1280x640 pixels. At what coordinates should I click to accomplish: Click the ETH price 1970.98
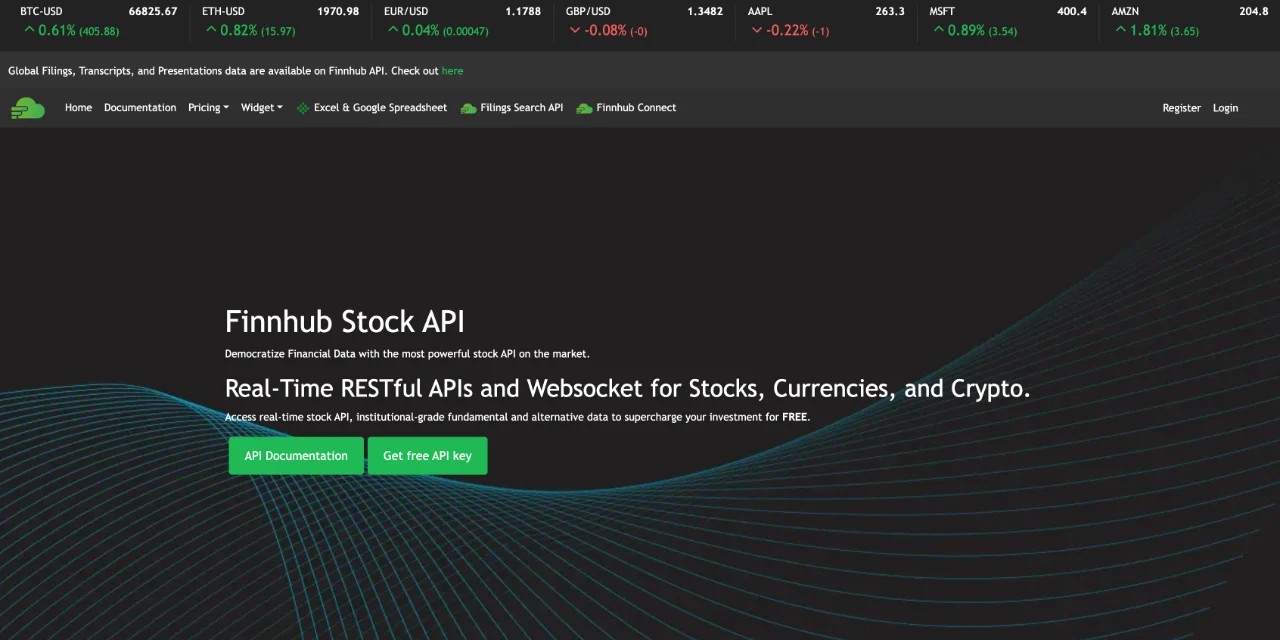click(x=338, y=12)
